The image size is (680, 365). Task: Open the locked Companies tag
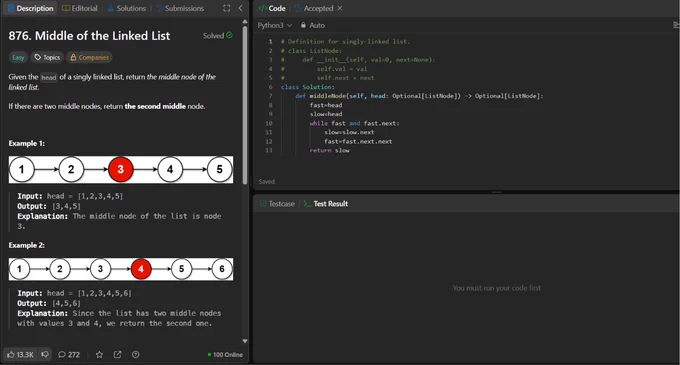[x=89, y=57]
